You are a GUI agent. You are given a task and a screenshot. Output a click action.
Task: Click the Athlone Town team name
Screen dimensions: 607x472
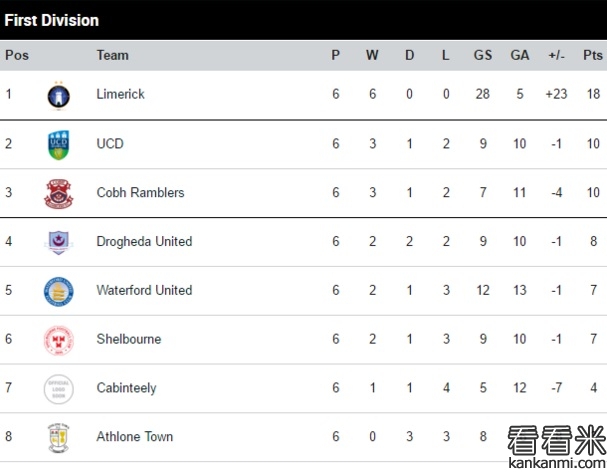click(x=134, y=436)
